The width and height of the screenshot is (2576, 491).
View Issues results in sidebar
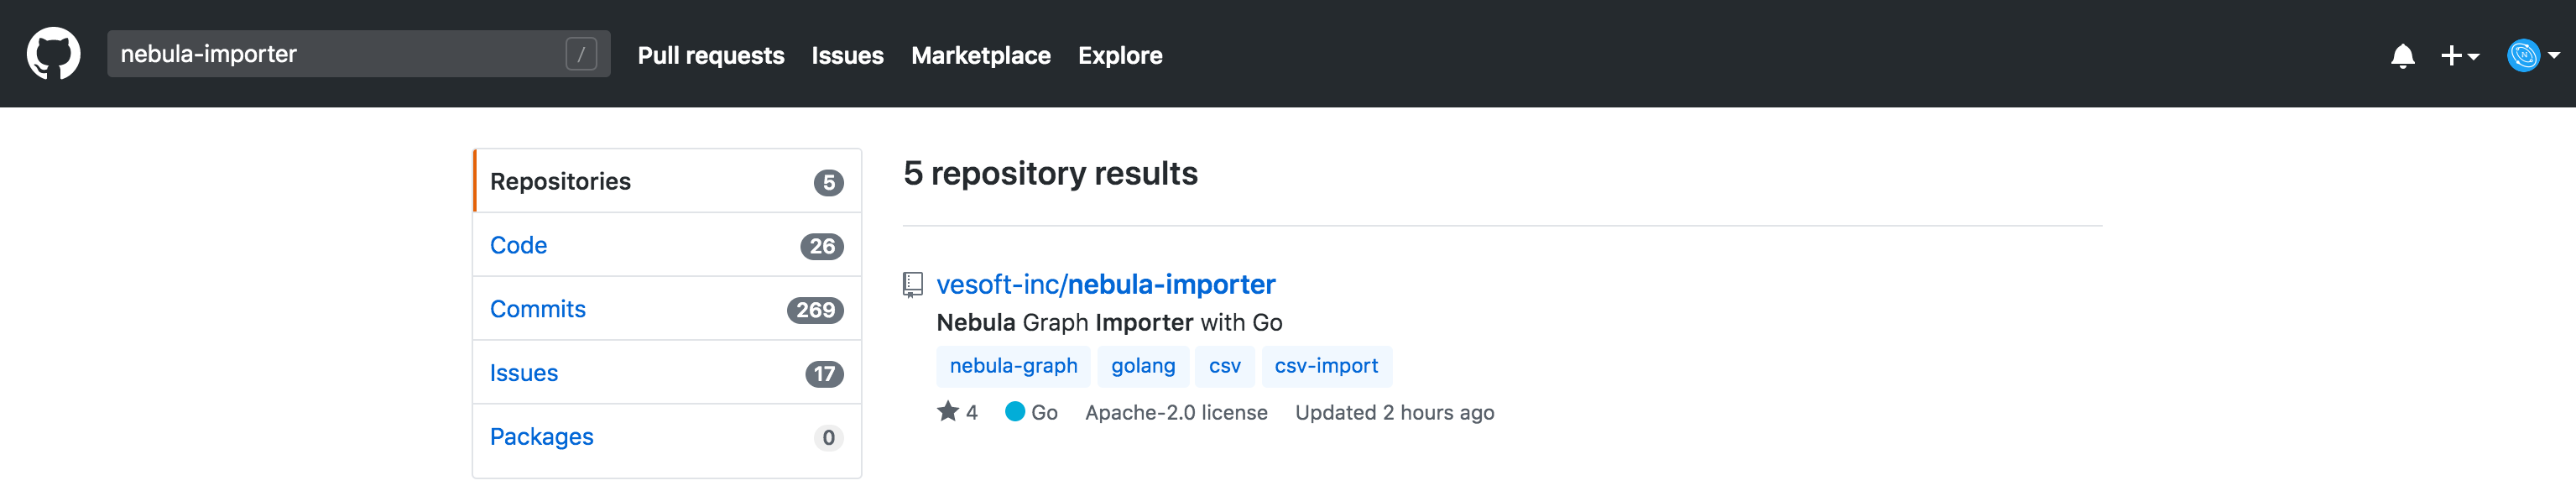pos(523,374)
